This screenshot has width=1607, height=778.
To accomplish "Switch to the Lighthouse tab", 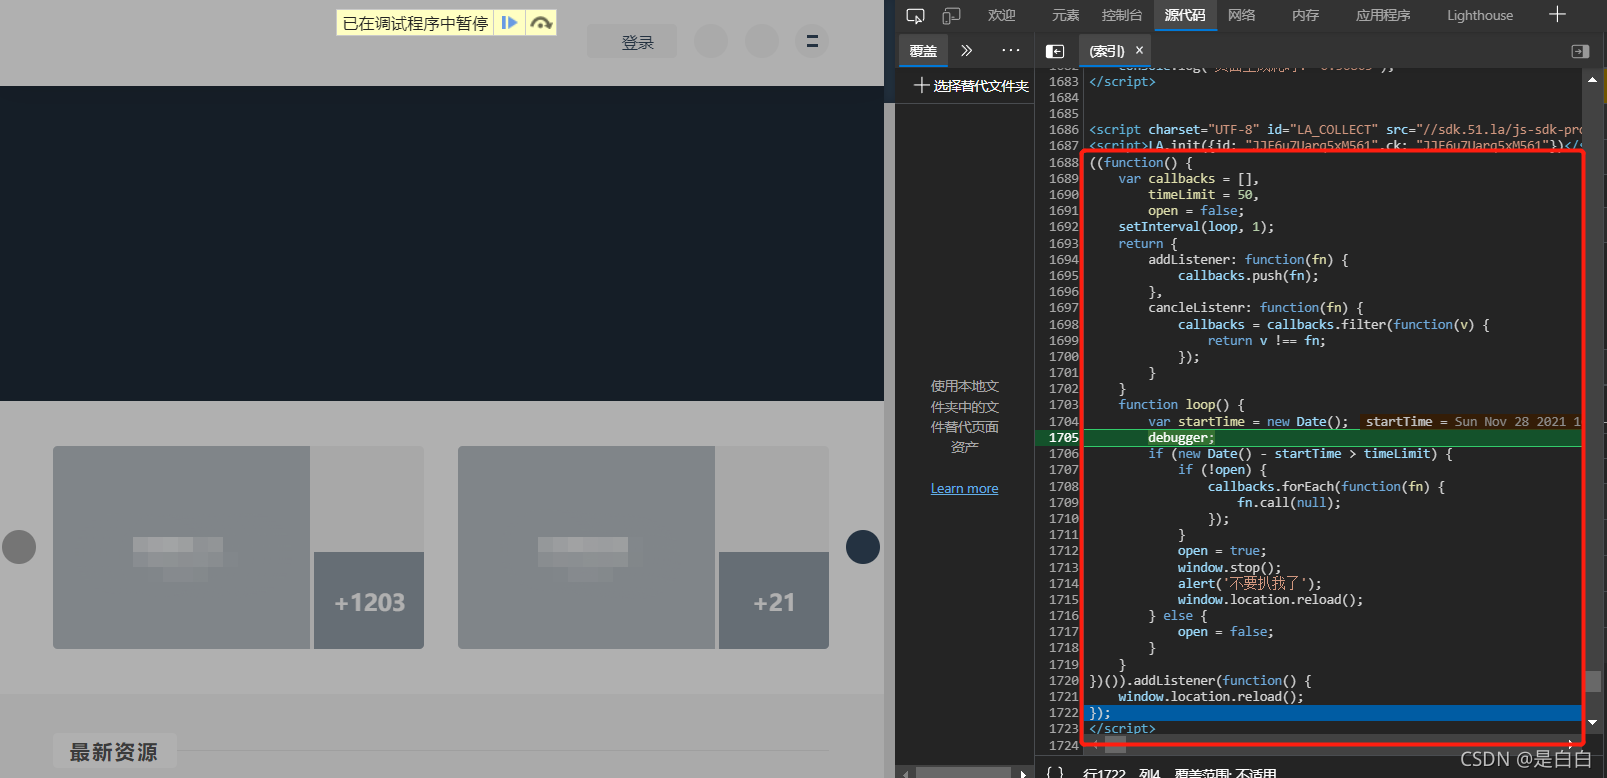I will click(x=1480, y=15).
